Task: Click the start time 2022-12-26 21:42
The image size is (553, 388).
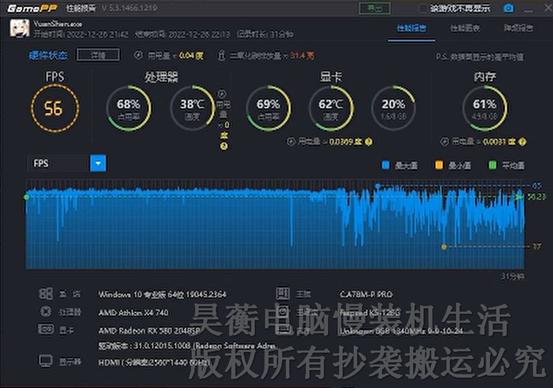Action: (x=98, y=35)
